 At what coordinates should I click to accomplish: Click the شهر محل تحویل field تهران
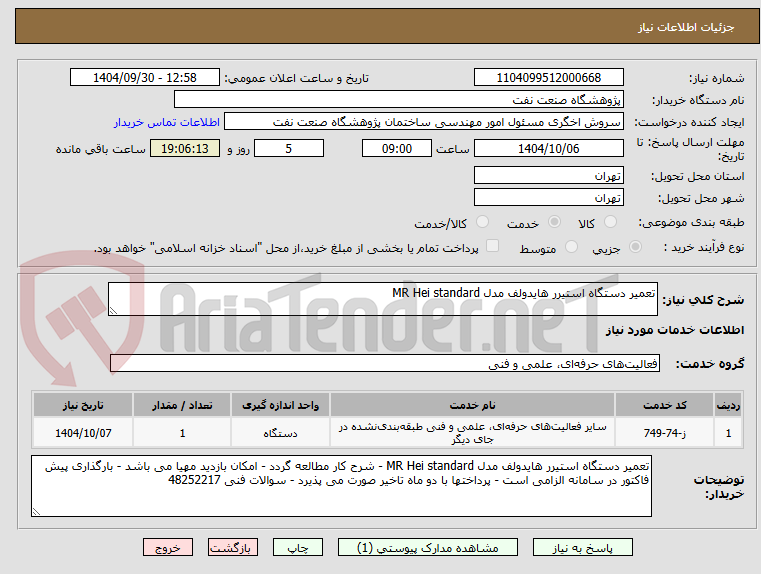pos(548,197)
